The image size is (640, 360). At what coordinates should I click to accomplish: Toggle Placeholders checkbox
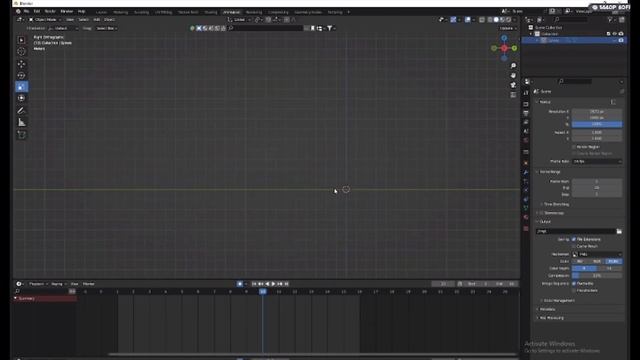574,291
